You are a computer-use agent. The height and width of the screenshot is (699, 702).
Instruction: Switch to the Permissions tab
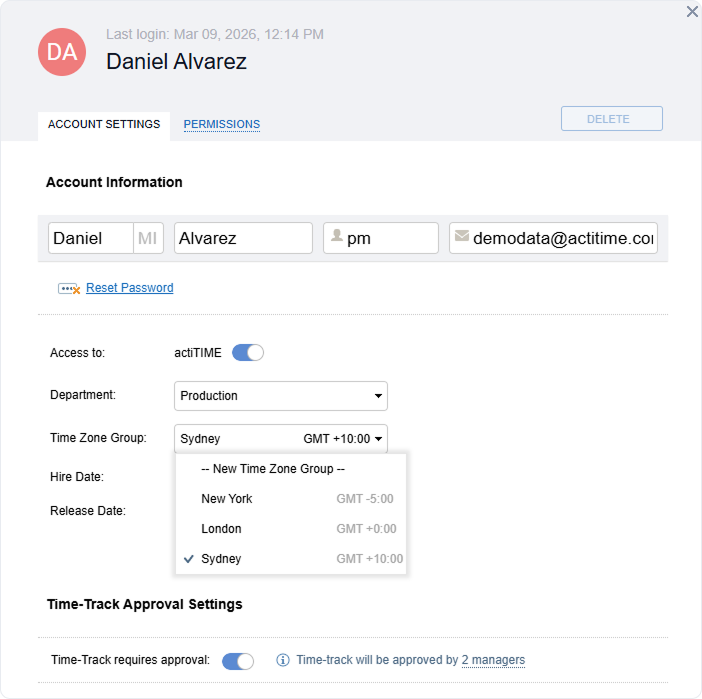pyautogui.click(x=221, y=125)
